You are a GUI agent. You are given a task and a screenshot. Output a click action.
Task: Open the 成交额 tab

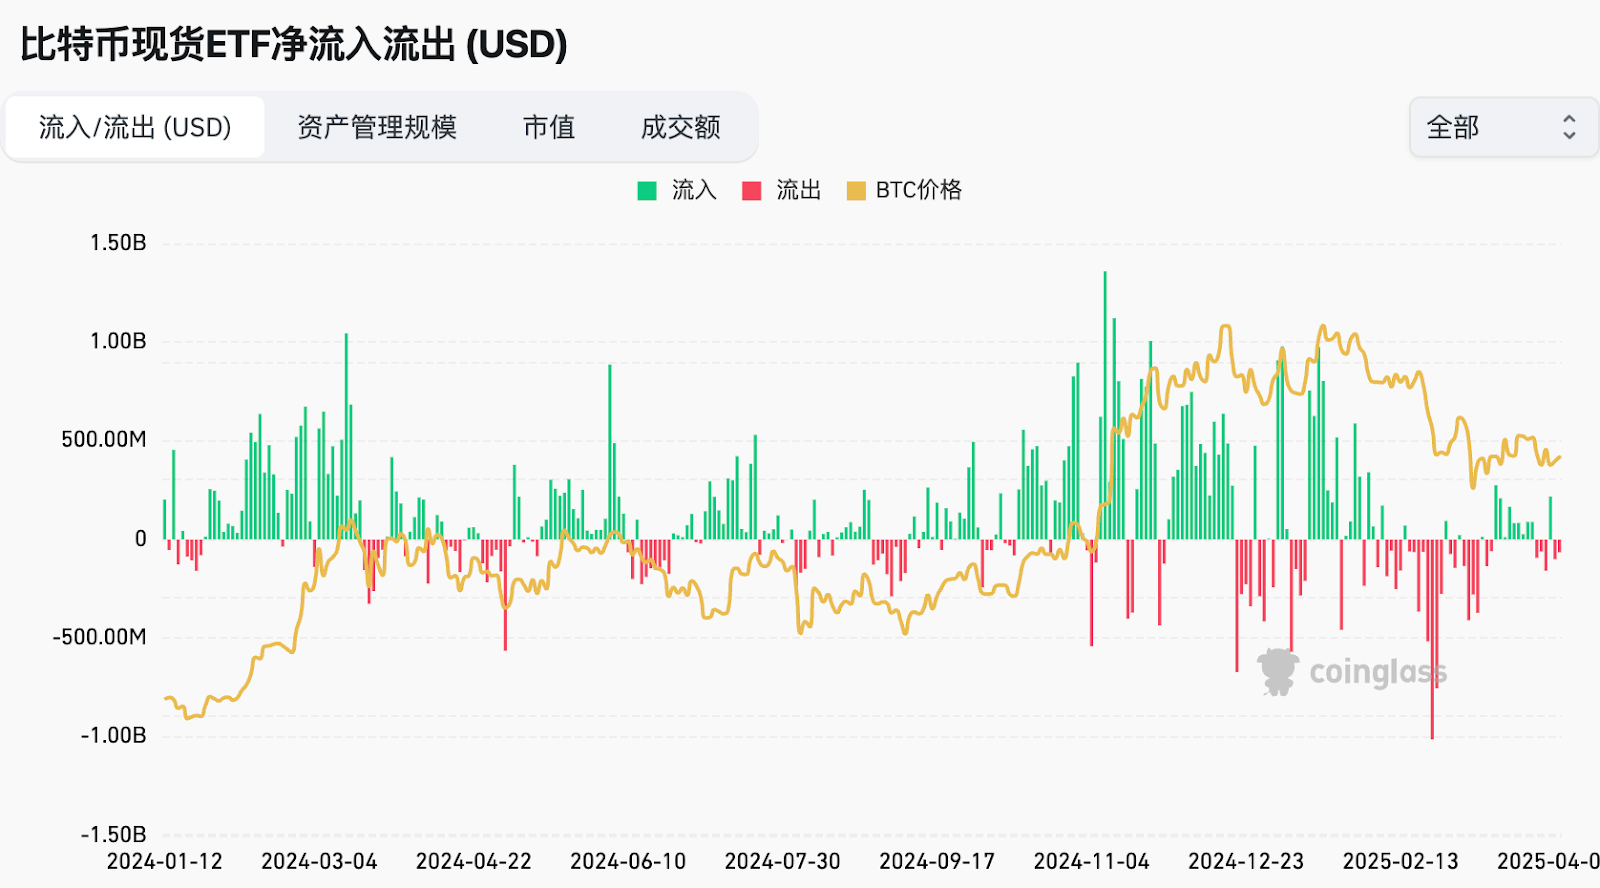[x=680, y=127]
